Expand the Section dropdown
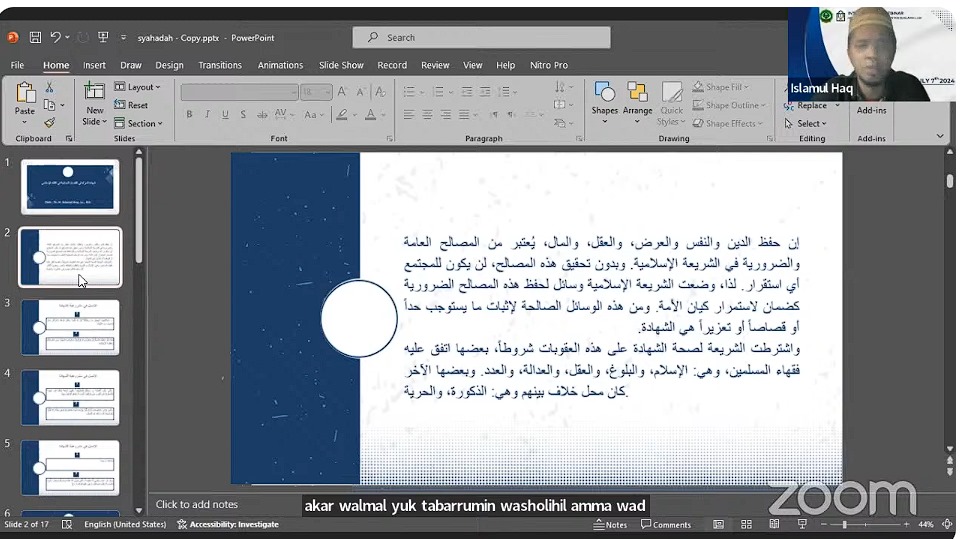This screenshot has height=539, width=960. (138, 124)
